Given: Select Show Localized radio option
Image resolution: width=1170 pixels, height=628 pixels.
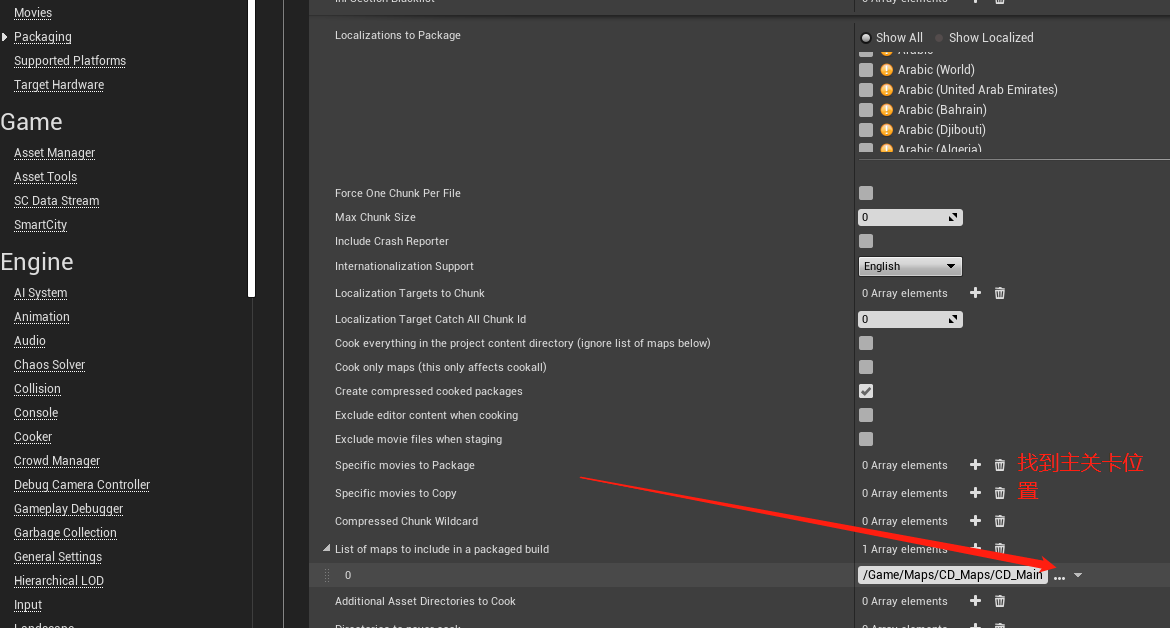Looking at the screenshot, I should click(984, 37).
